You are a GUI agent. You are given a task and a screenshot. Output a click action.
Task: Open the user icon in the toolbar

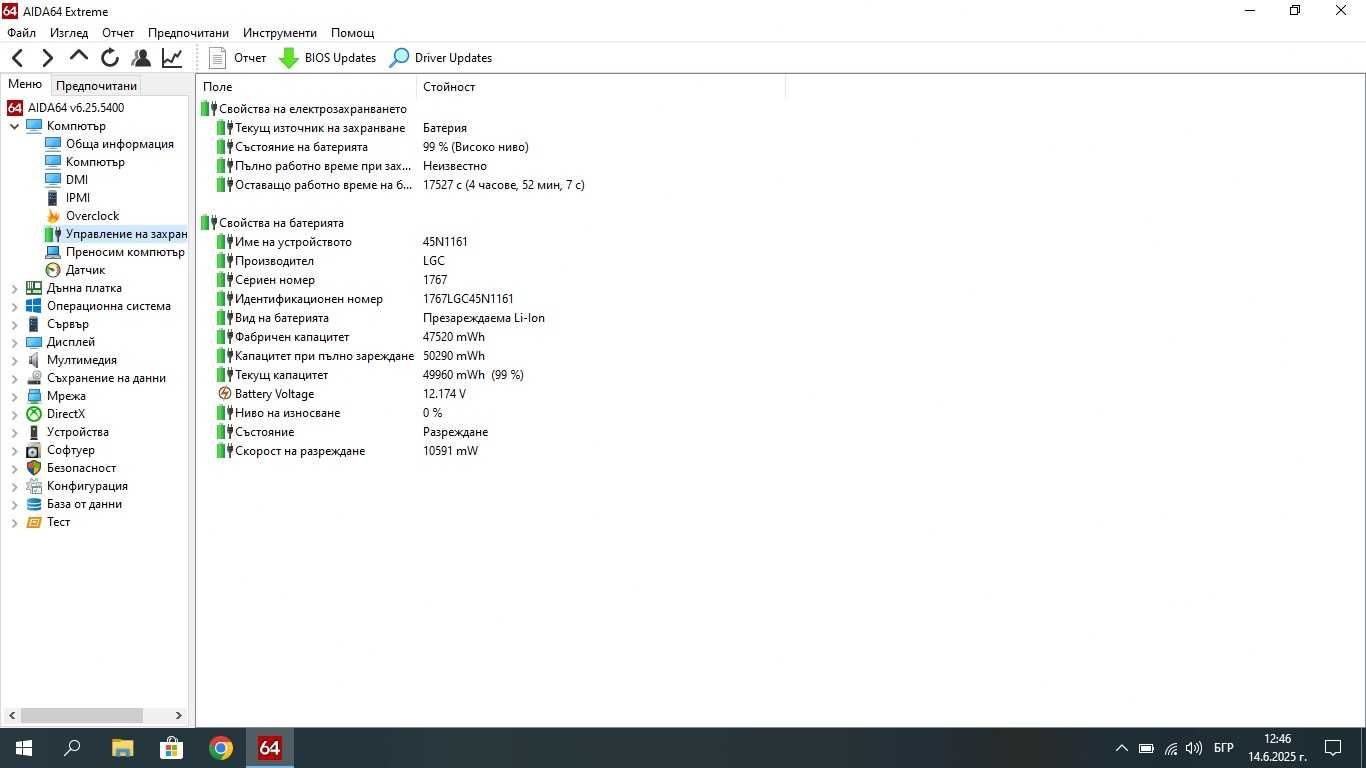pyautogui.click(x=141, y=58)
